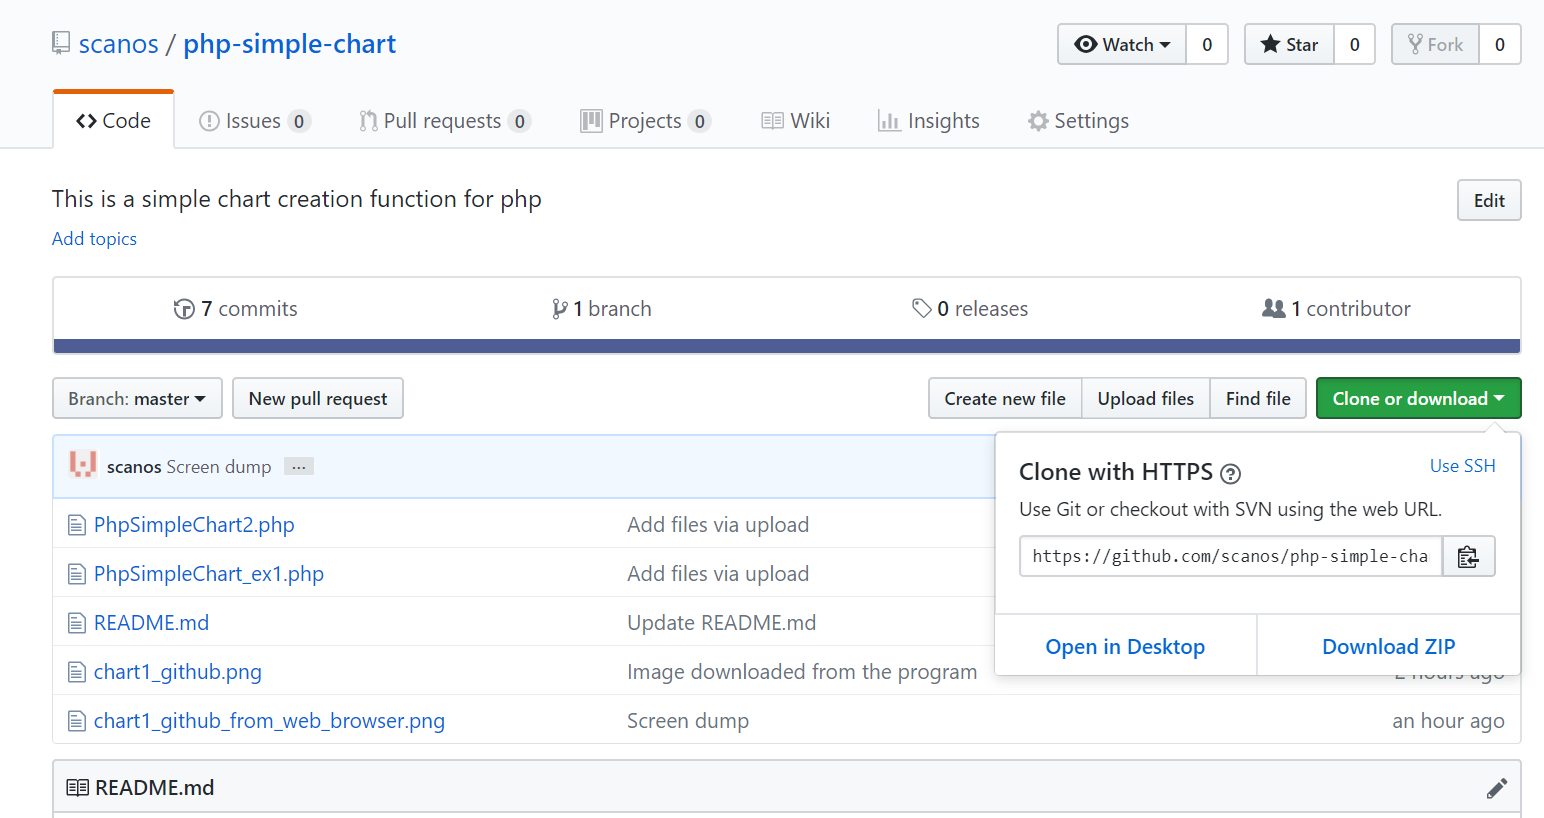Go to the Projects tab
Viewport: 1544px width, 818px height.
645,121
